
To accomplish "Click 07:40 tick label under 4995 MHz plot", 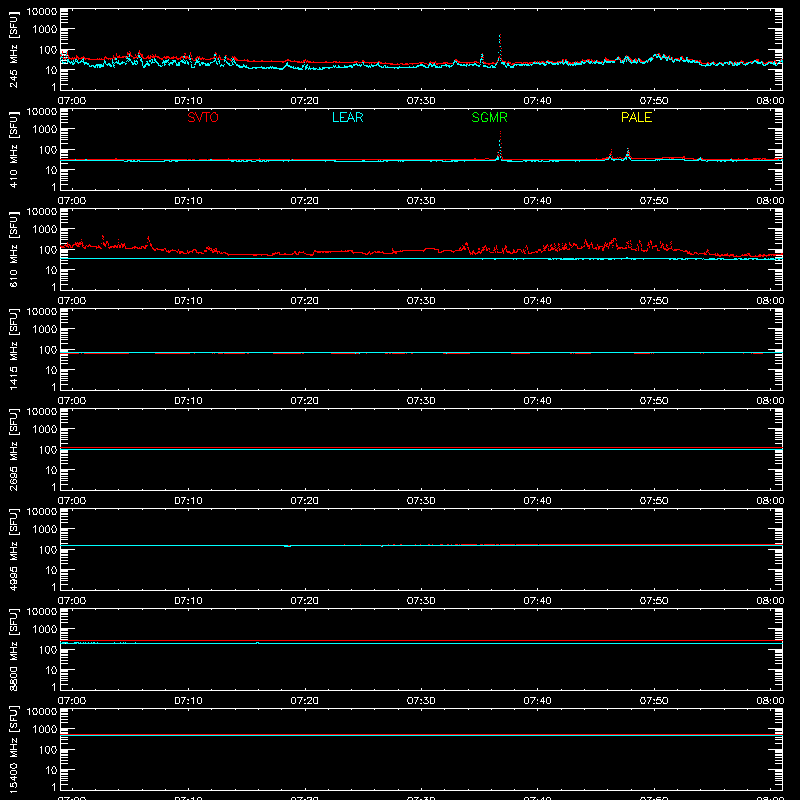I will (537, 601).
